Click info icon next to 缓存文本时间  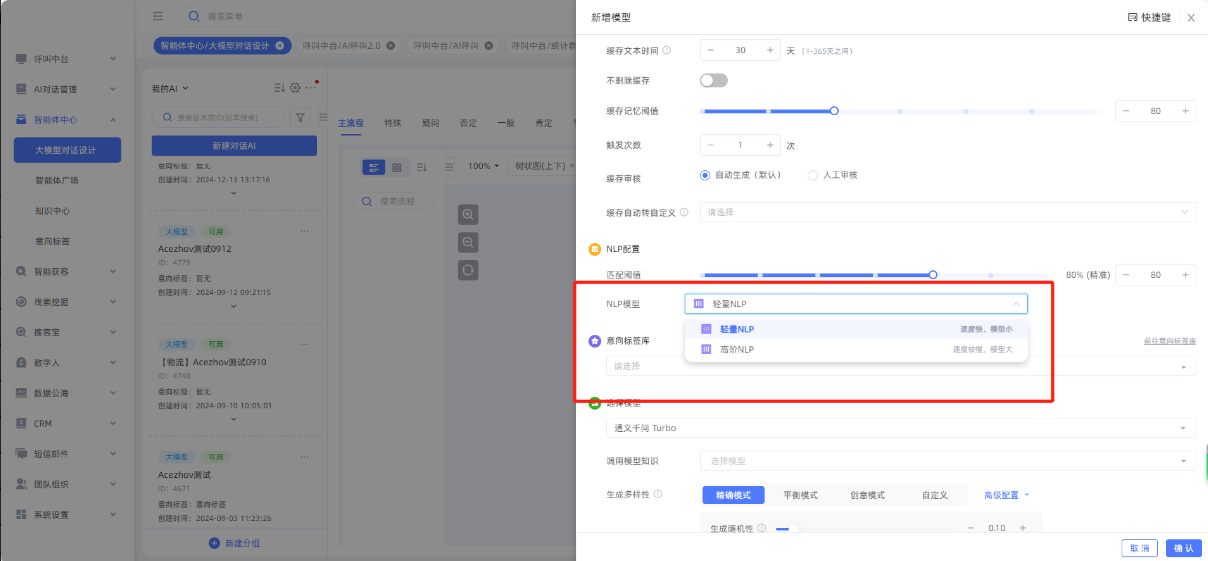click(667, 50)
